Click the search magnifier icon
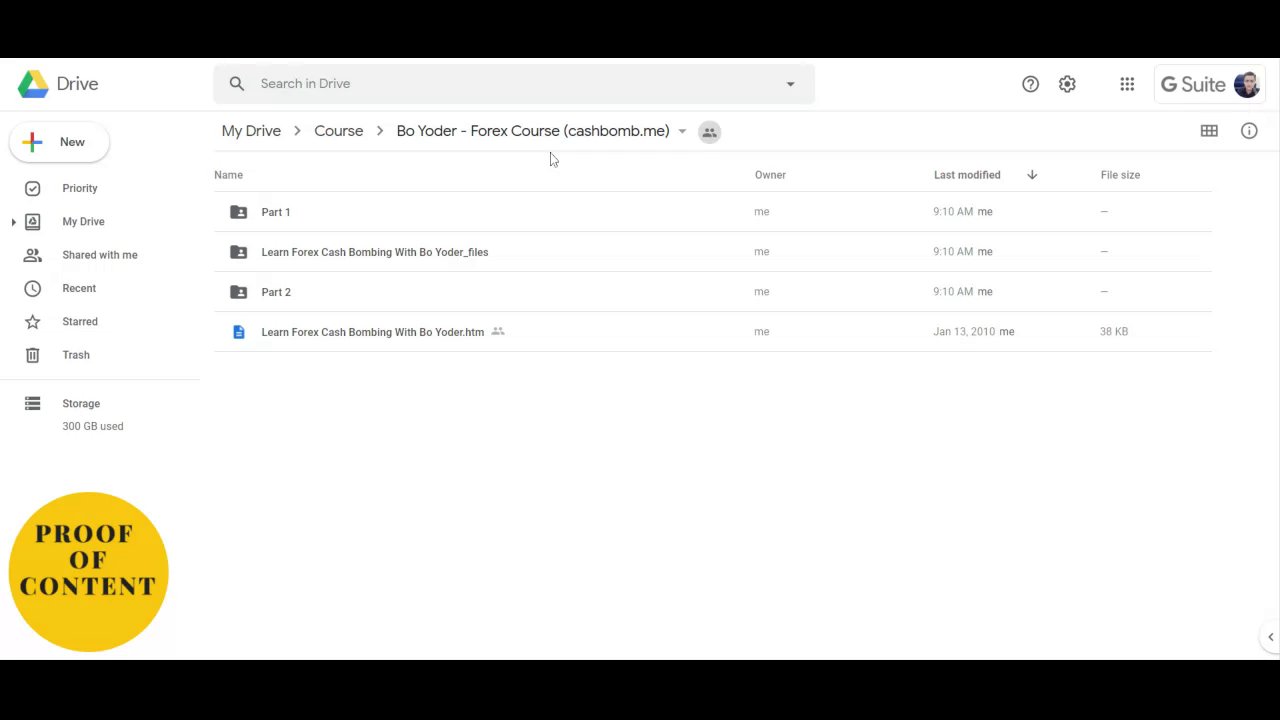The image size is (1280, 720). [237, 84]
